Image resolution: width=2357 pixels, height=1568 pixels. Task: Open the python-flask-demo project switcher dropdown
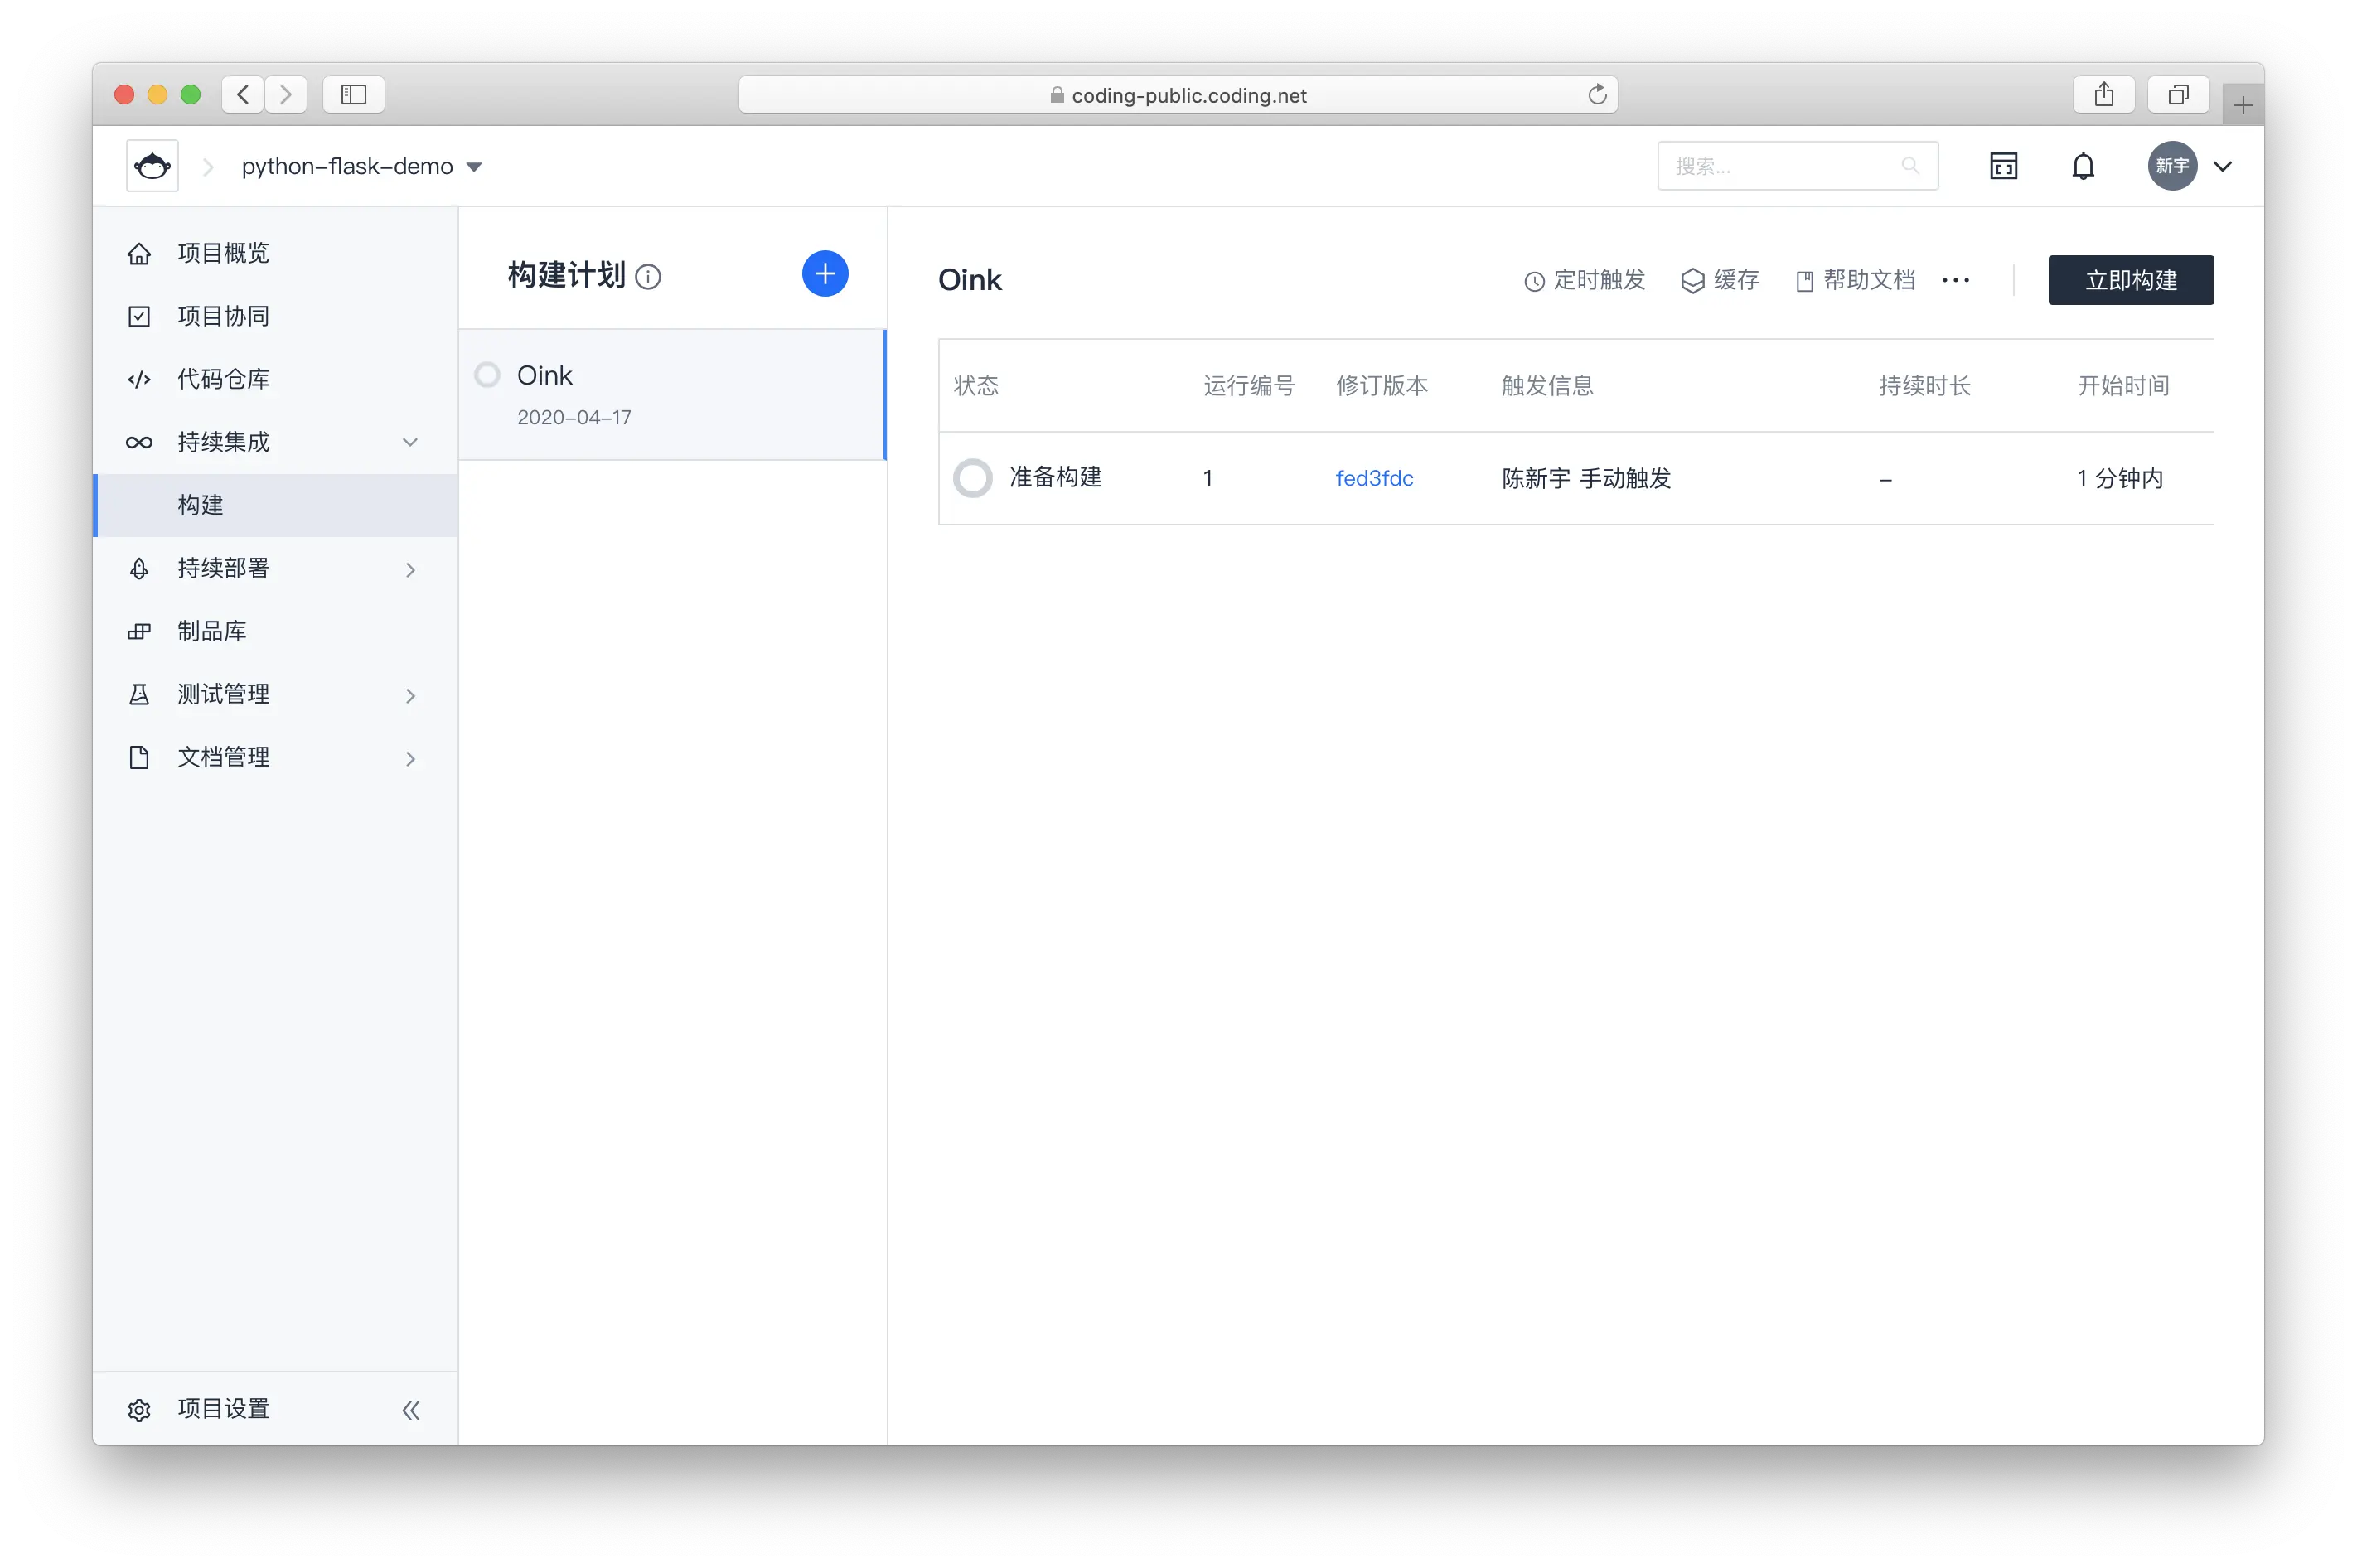[474, 166]
